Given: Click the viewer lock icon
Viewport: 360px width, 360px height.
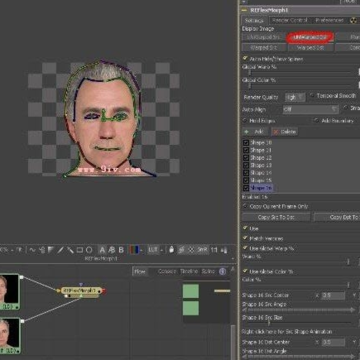Looking at the screenshot, I should (171, 250).
